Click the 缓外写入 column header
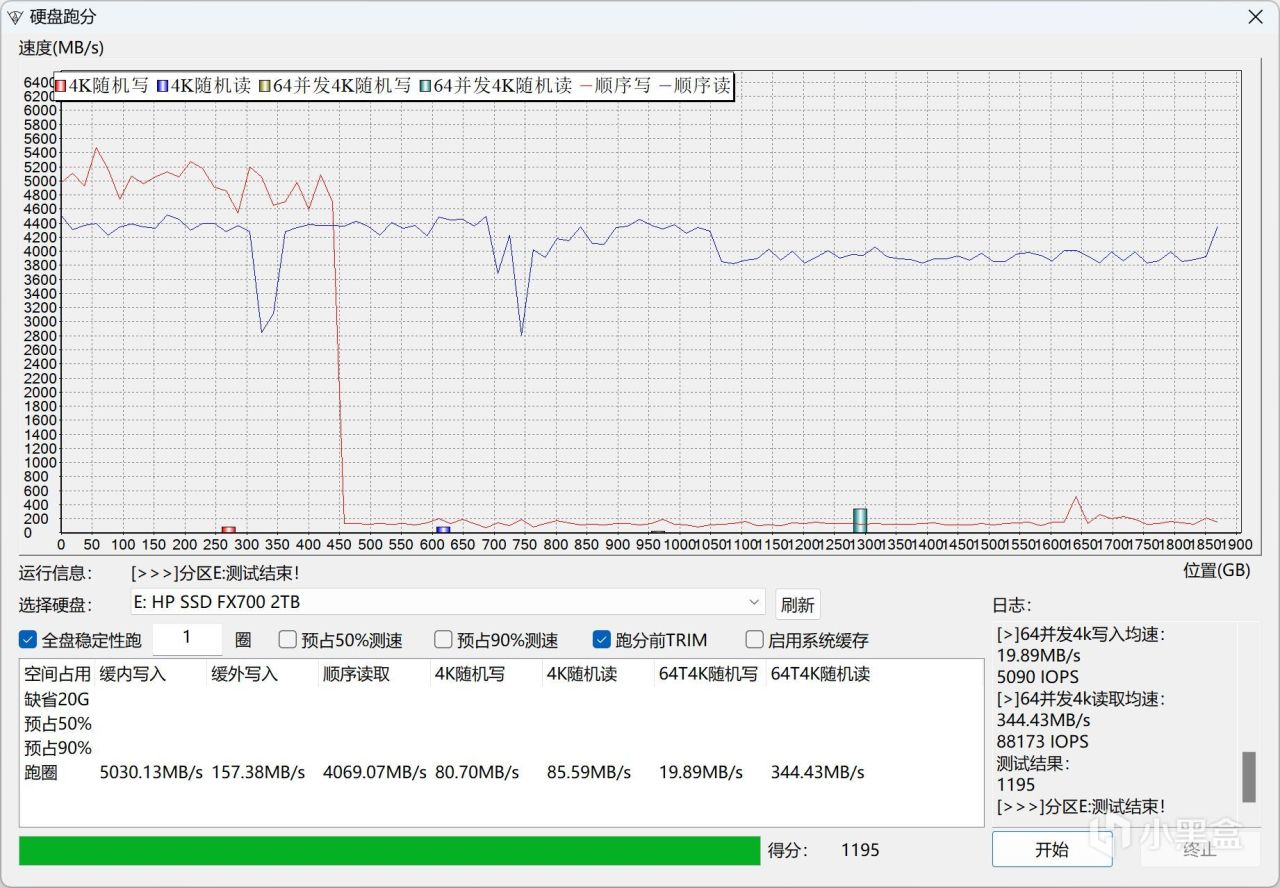Screen dimensions: 1280x888 [245, 674]
